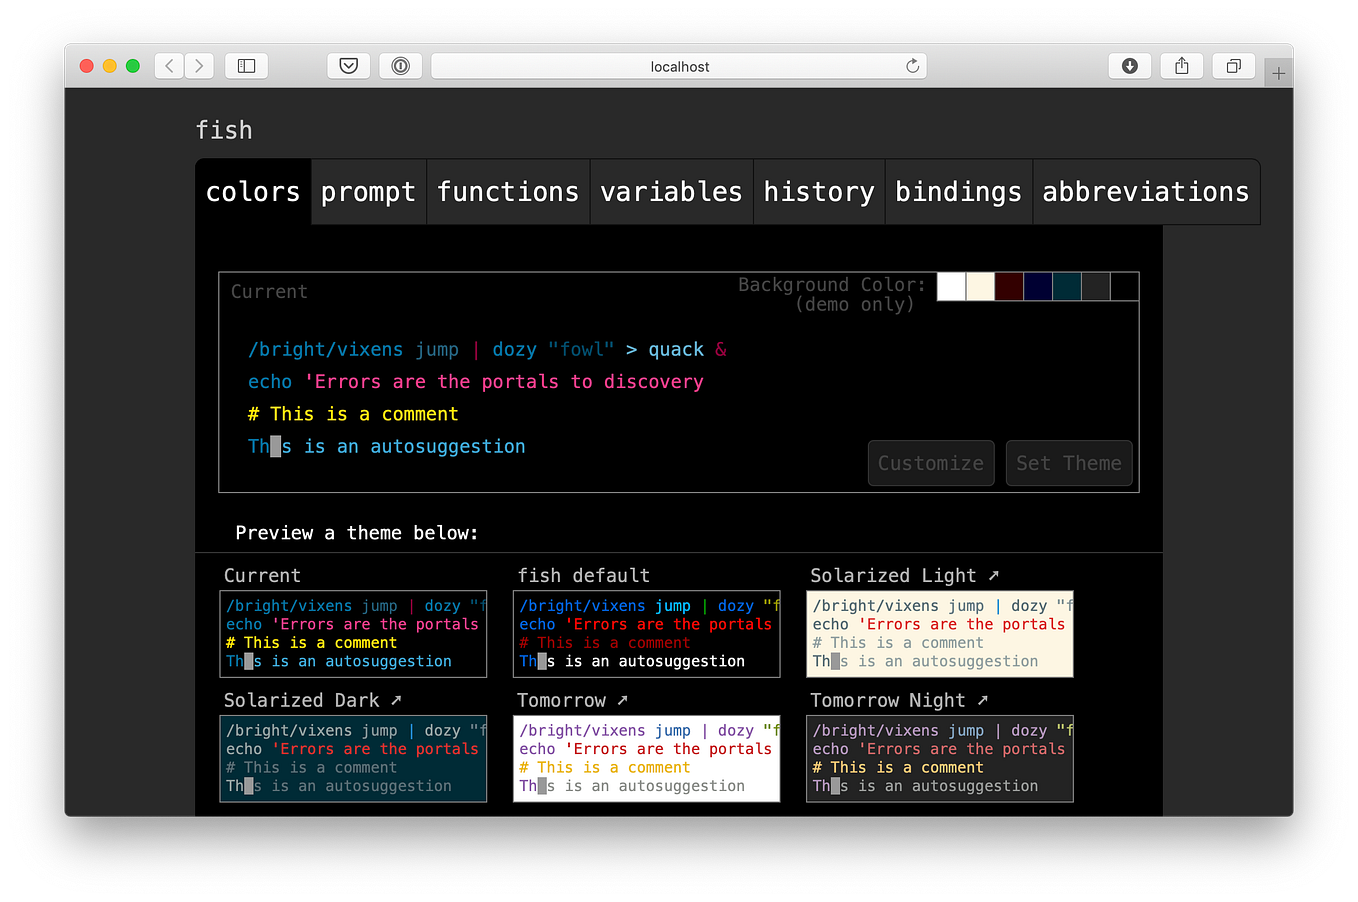Image resolution: width=1358 pixels, height=902 pixels.
Task: Preview the Tomorrow theme box
Action: point(646,759)
